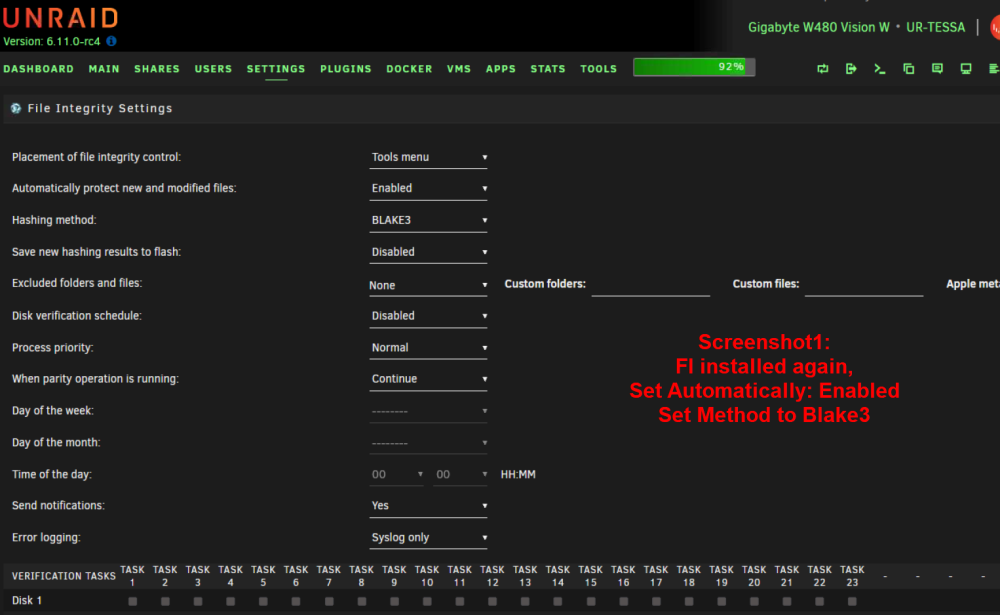The height and width of the screenshot is (615, 1000).
Task: Click the UNRAID logo
Action: tap(61, 18)
